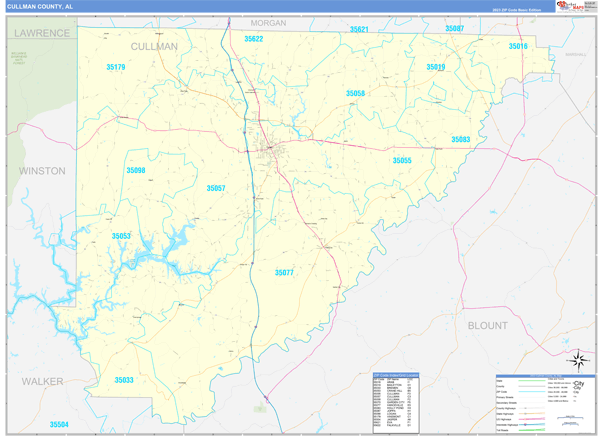This screenshot has width=600, height=436.
Task: Click the BLOUNT county label
Action: coord(488,325)
